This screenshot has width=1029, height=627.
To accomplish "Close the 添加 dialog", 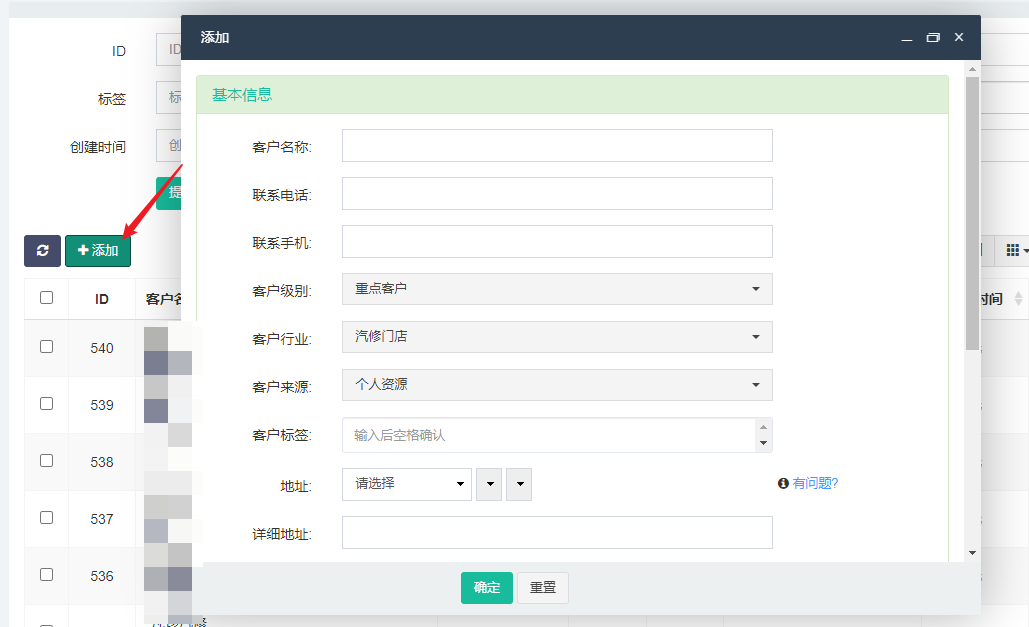I will pyautogui.click(x=959, y=38).
